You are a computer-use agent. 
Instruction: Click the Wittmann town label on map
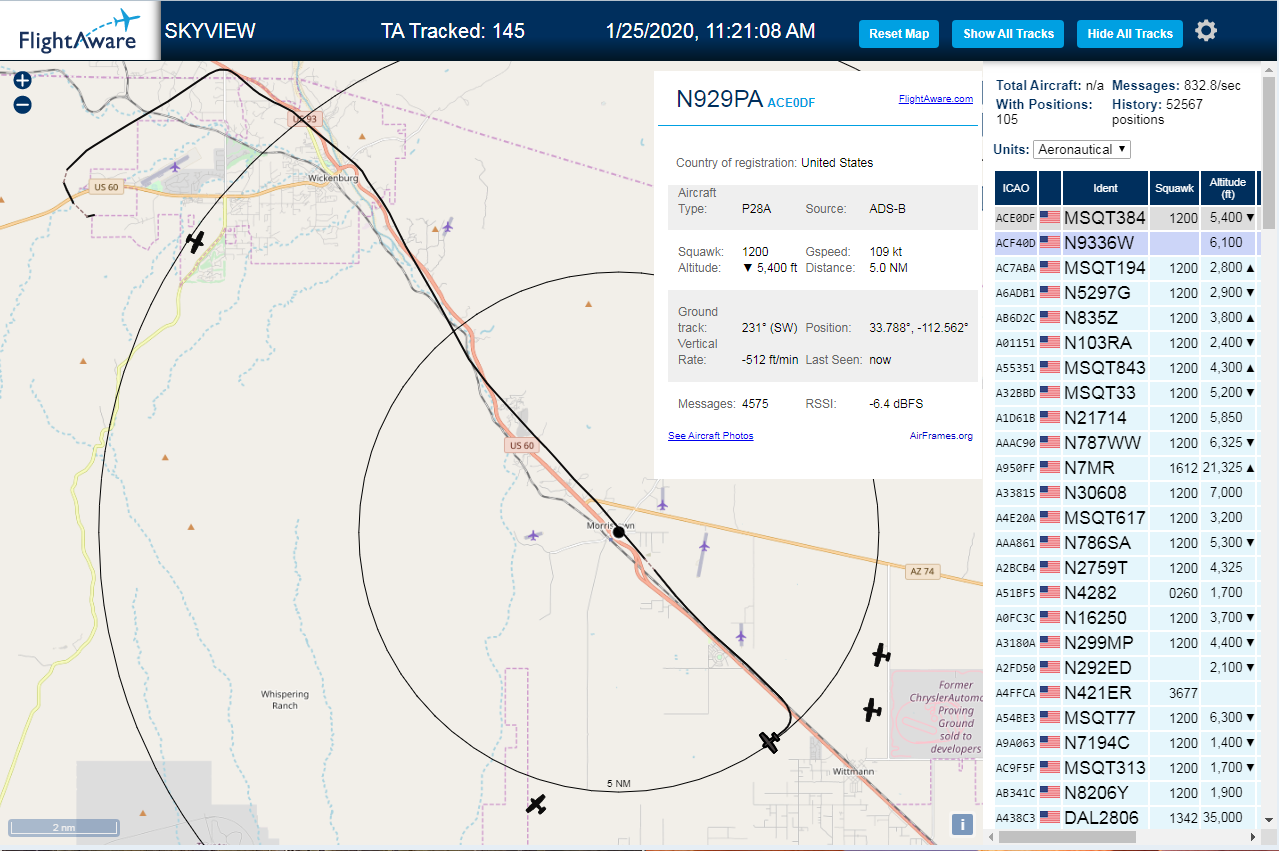pyautogui.click(x=853, y=772)
